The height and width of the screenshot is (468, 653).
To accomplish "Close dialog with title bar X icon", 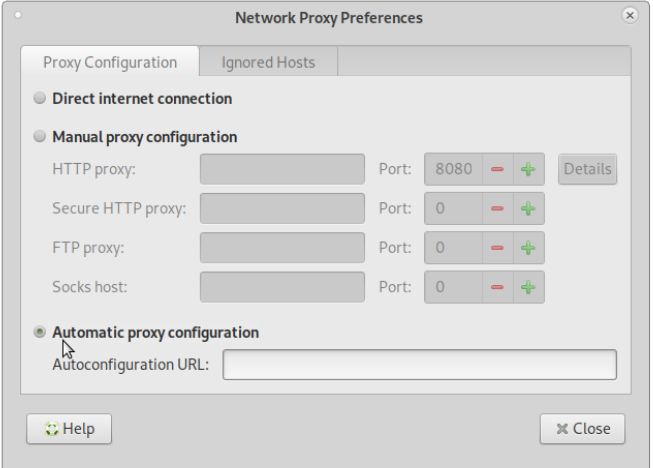I will click(x=630, y=15).
